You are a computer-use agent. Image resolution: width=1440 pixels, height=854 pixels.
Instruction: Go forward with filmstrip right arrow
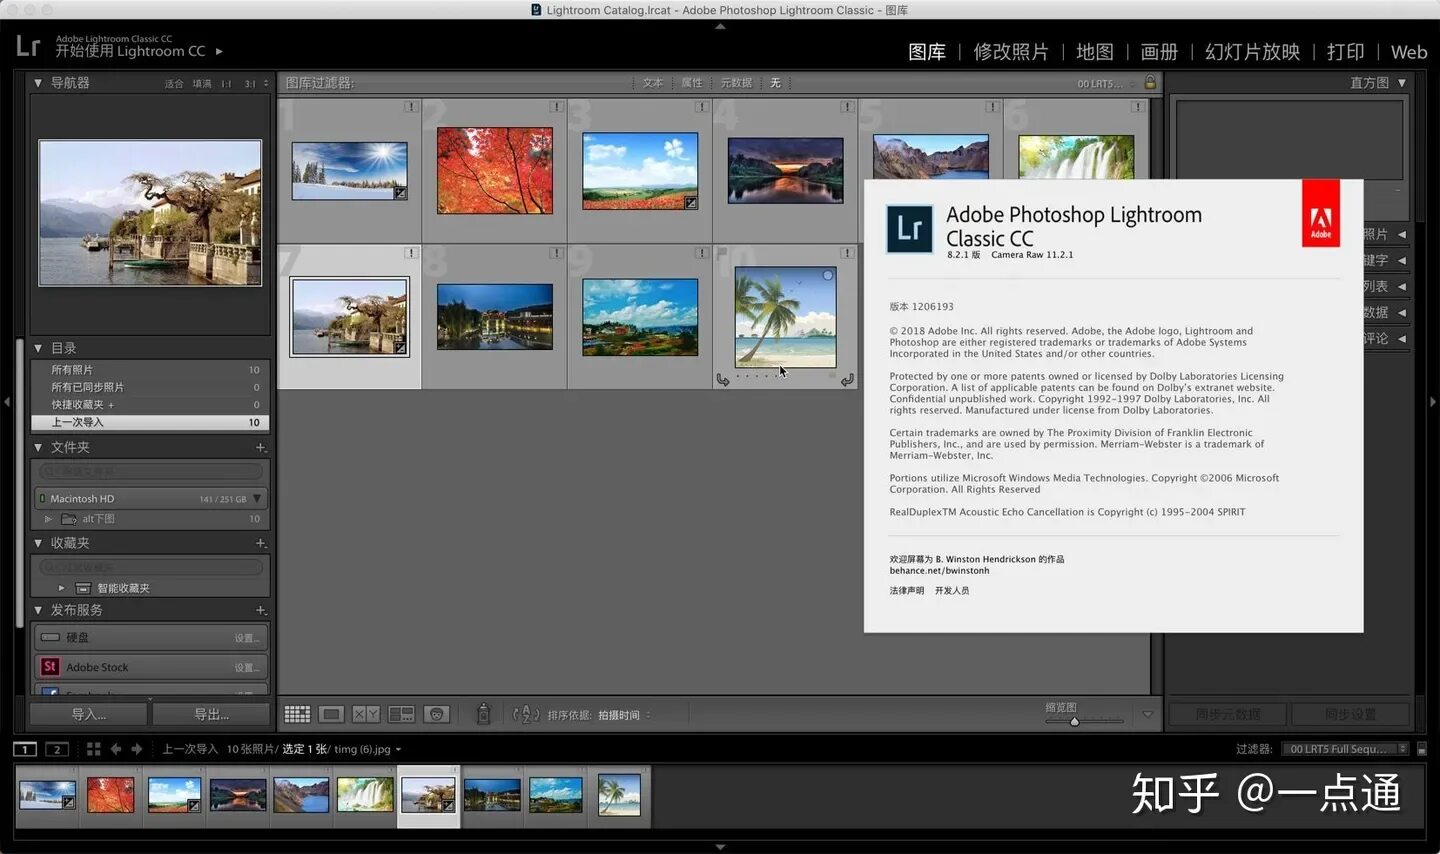coord(137,749)
